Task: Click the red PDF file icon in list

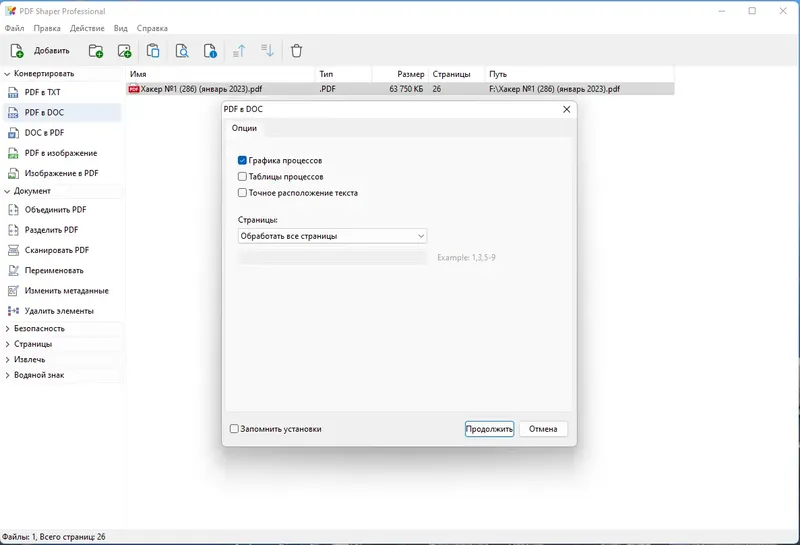Action: [x=134, y=89]
